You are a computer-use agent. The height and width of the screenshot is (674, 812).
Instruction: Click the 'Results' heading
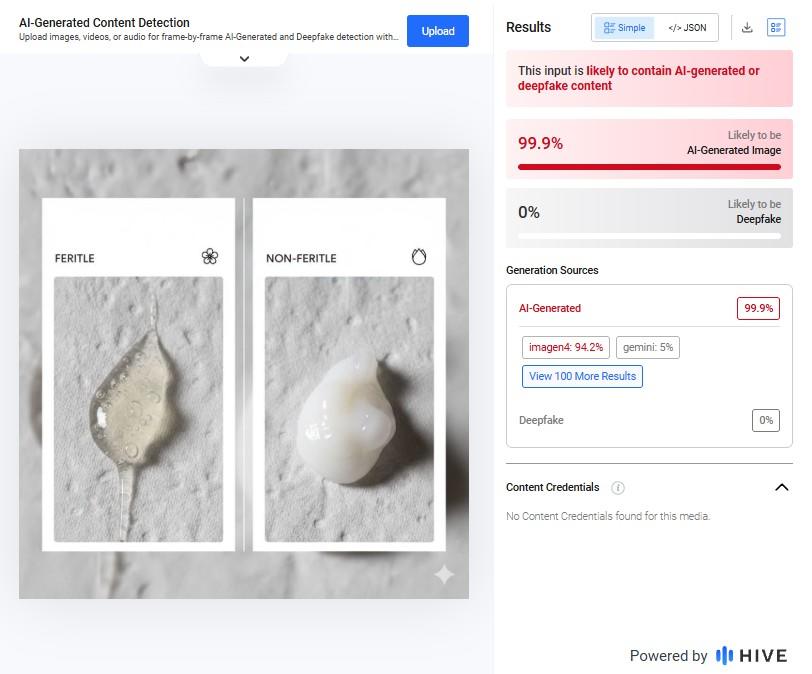[x=528, y=27]
